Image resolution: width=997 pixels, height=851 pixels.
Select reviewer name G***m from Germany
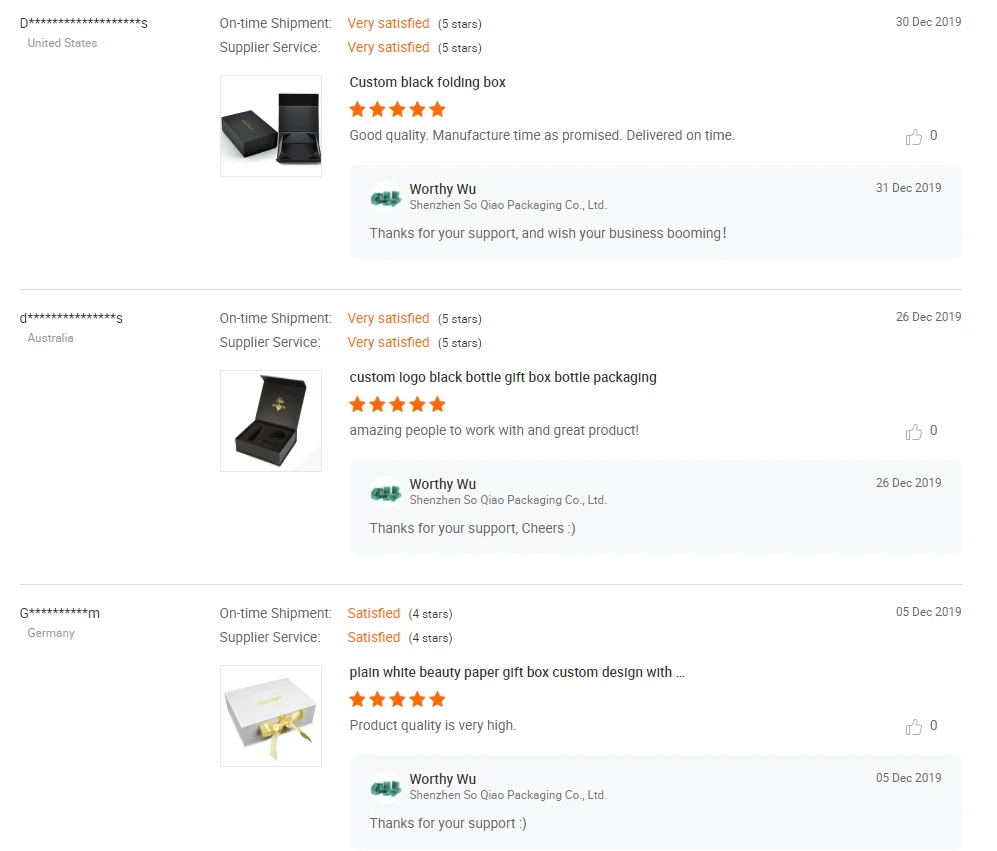60,613
